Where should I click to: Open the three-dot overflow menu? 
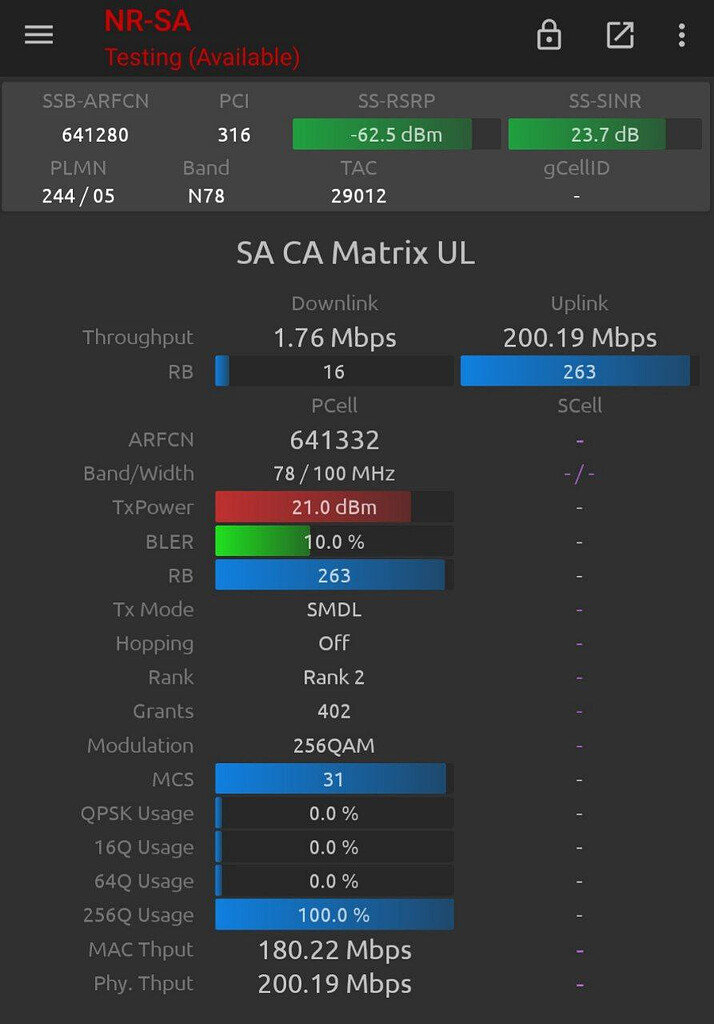click(681, 35)
